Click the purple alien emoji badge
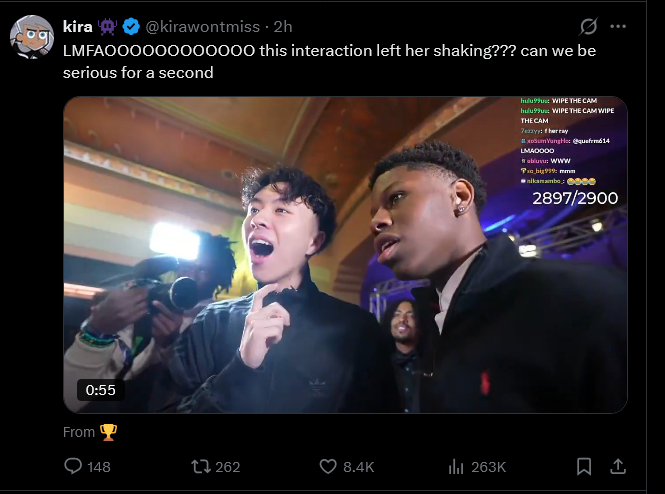The height and width of the screenshot is (494, 665). (x=107, y=27)
